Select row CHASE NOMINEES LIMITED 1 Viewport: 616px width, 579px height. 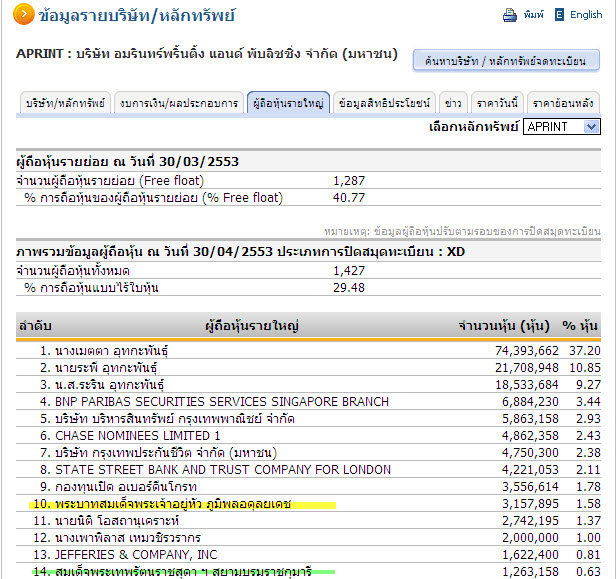(x=308, y=436)
